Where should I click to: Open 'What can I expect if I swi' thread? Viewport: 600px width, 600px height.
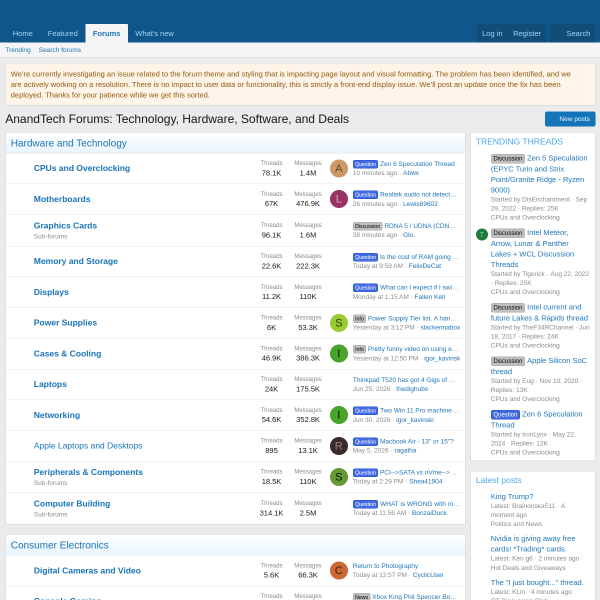419,287
